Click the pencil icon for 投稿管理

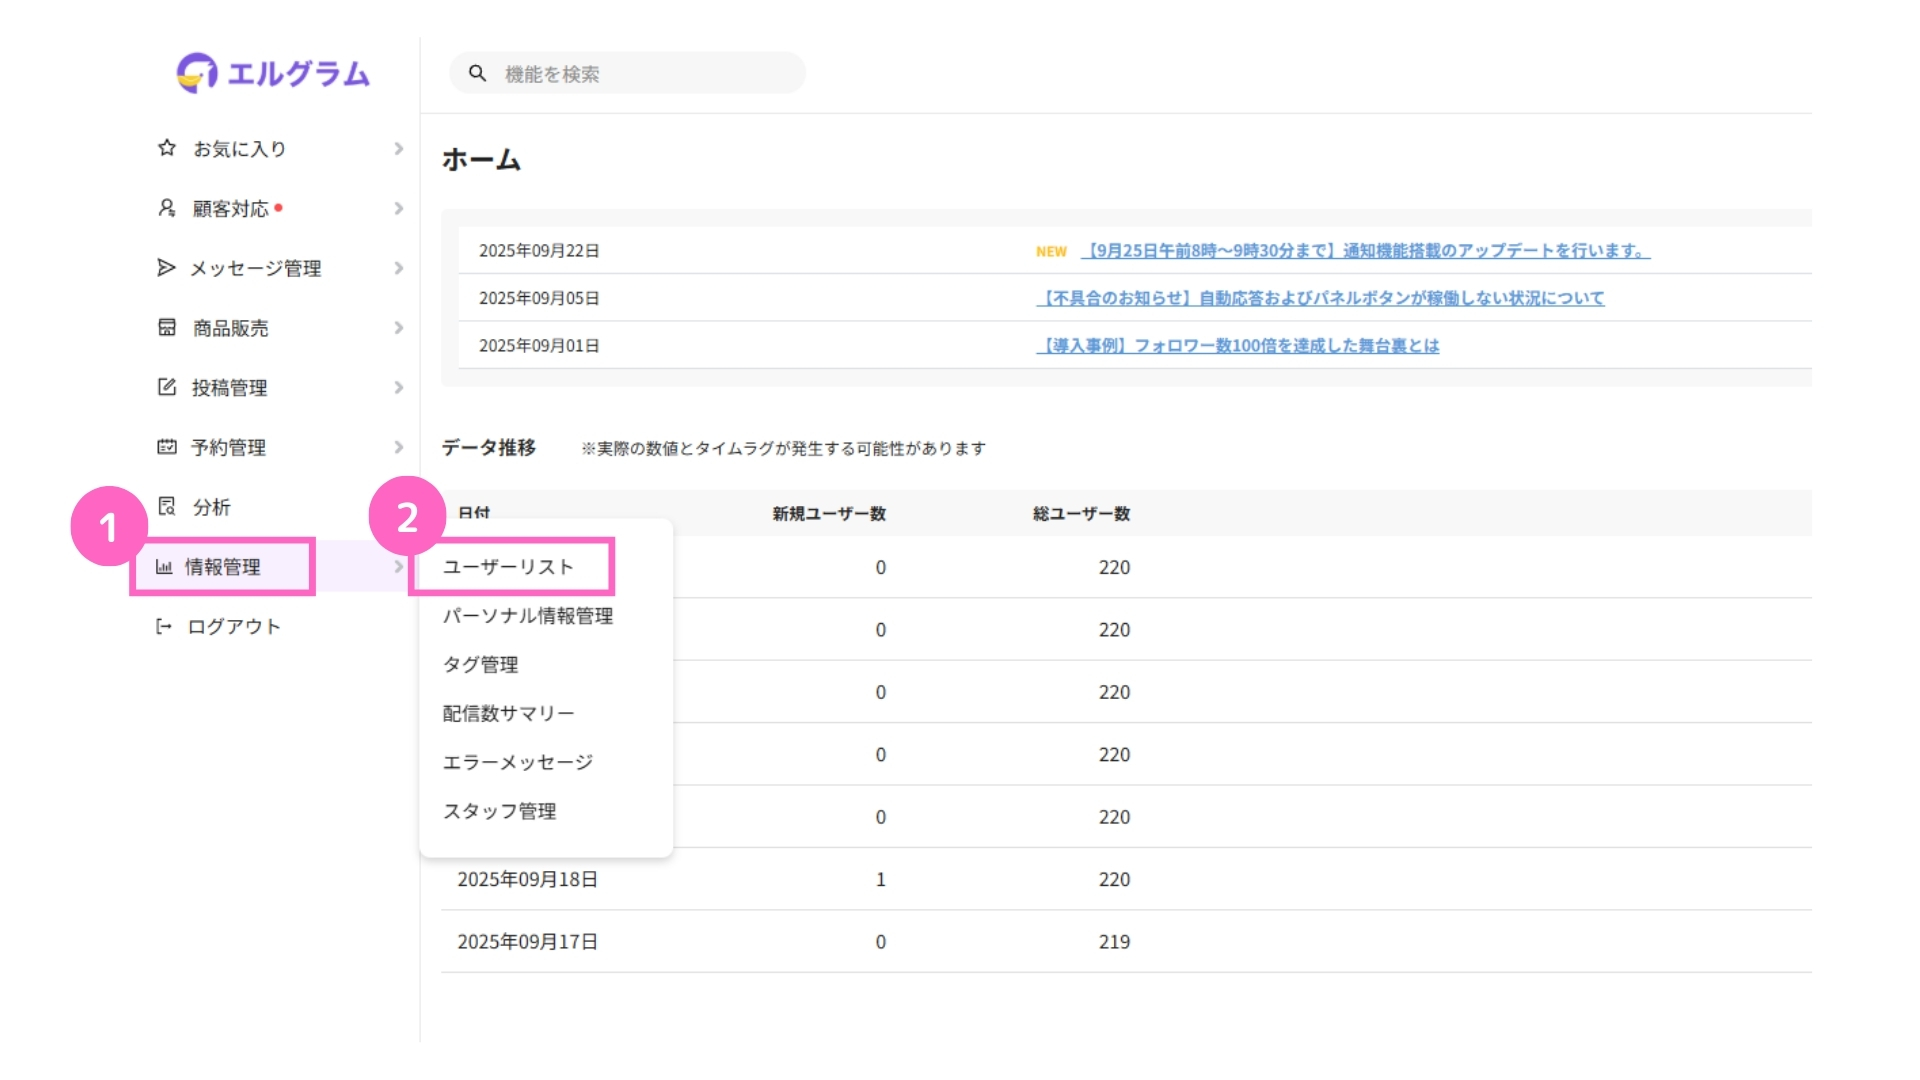coord(167,387)
